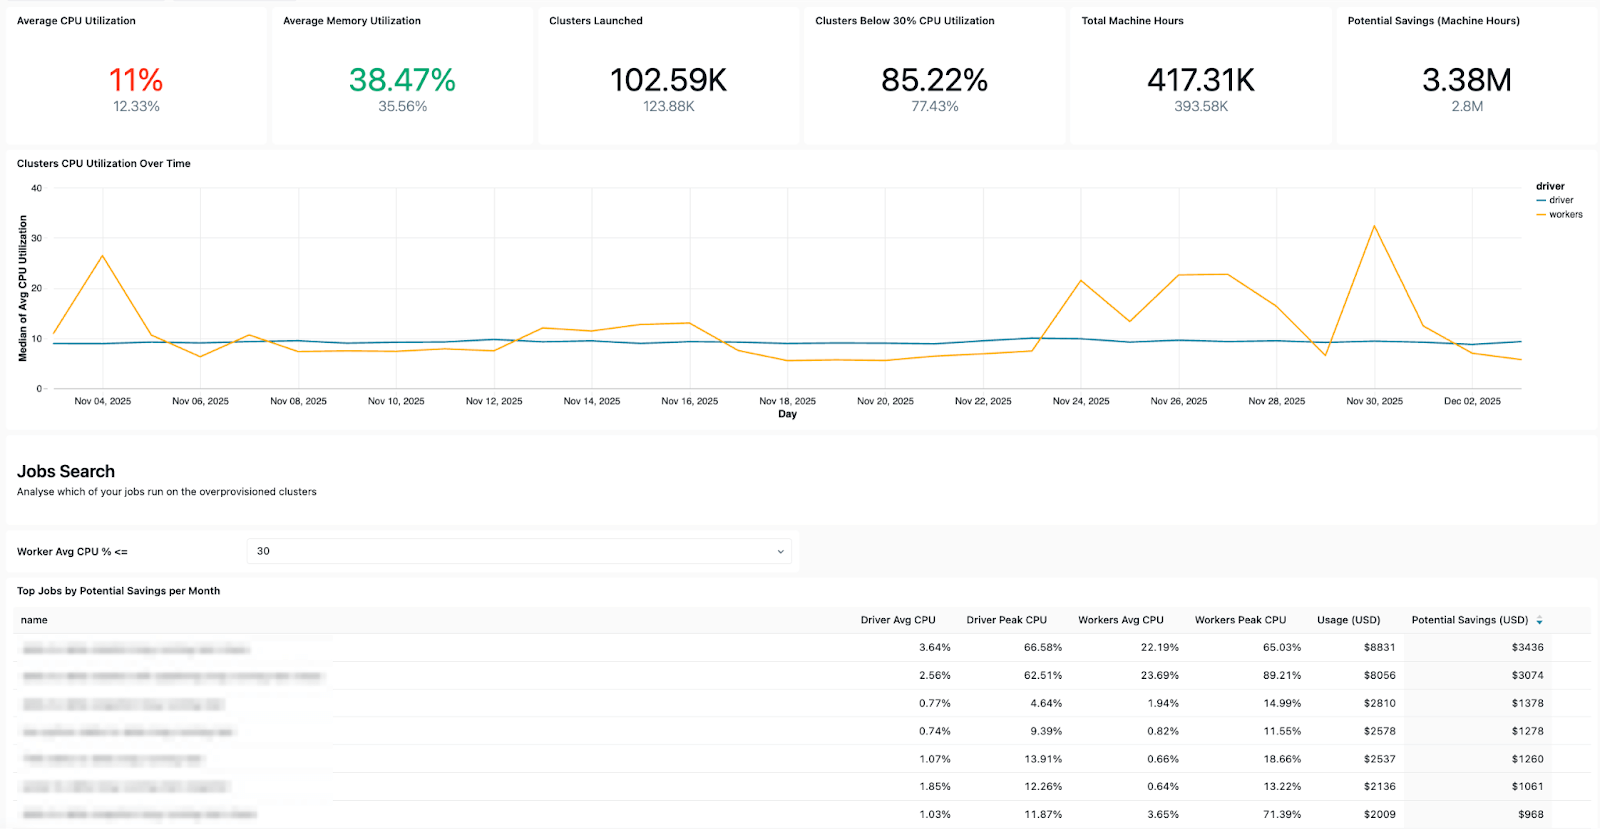
Task: Click sort arrow icon beside Potential Savings (USD)
Action: 1539,621
